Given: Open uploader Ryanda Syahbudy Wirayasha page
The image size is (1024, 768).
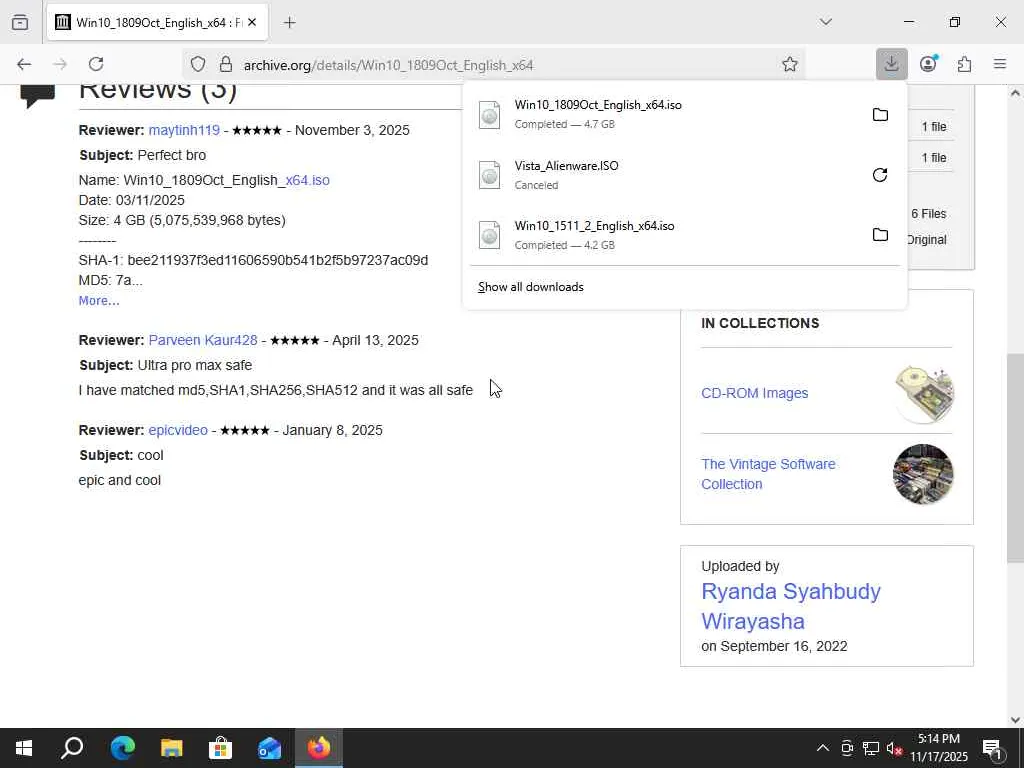Looking at the screenshot, I should click(x=791, y=606).
